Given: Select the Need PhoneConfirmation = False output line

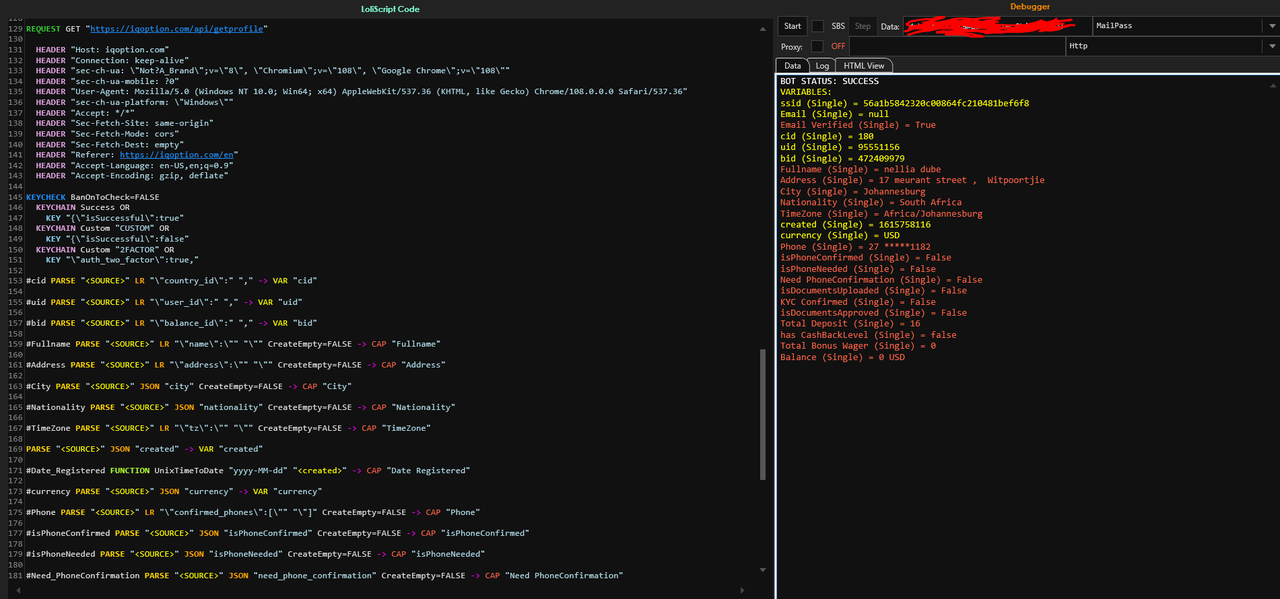Looking at the screenshot, I should [881, 280].
